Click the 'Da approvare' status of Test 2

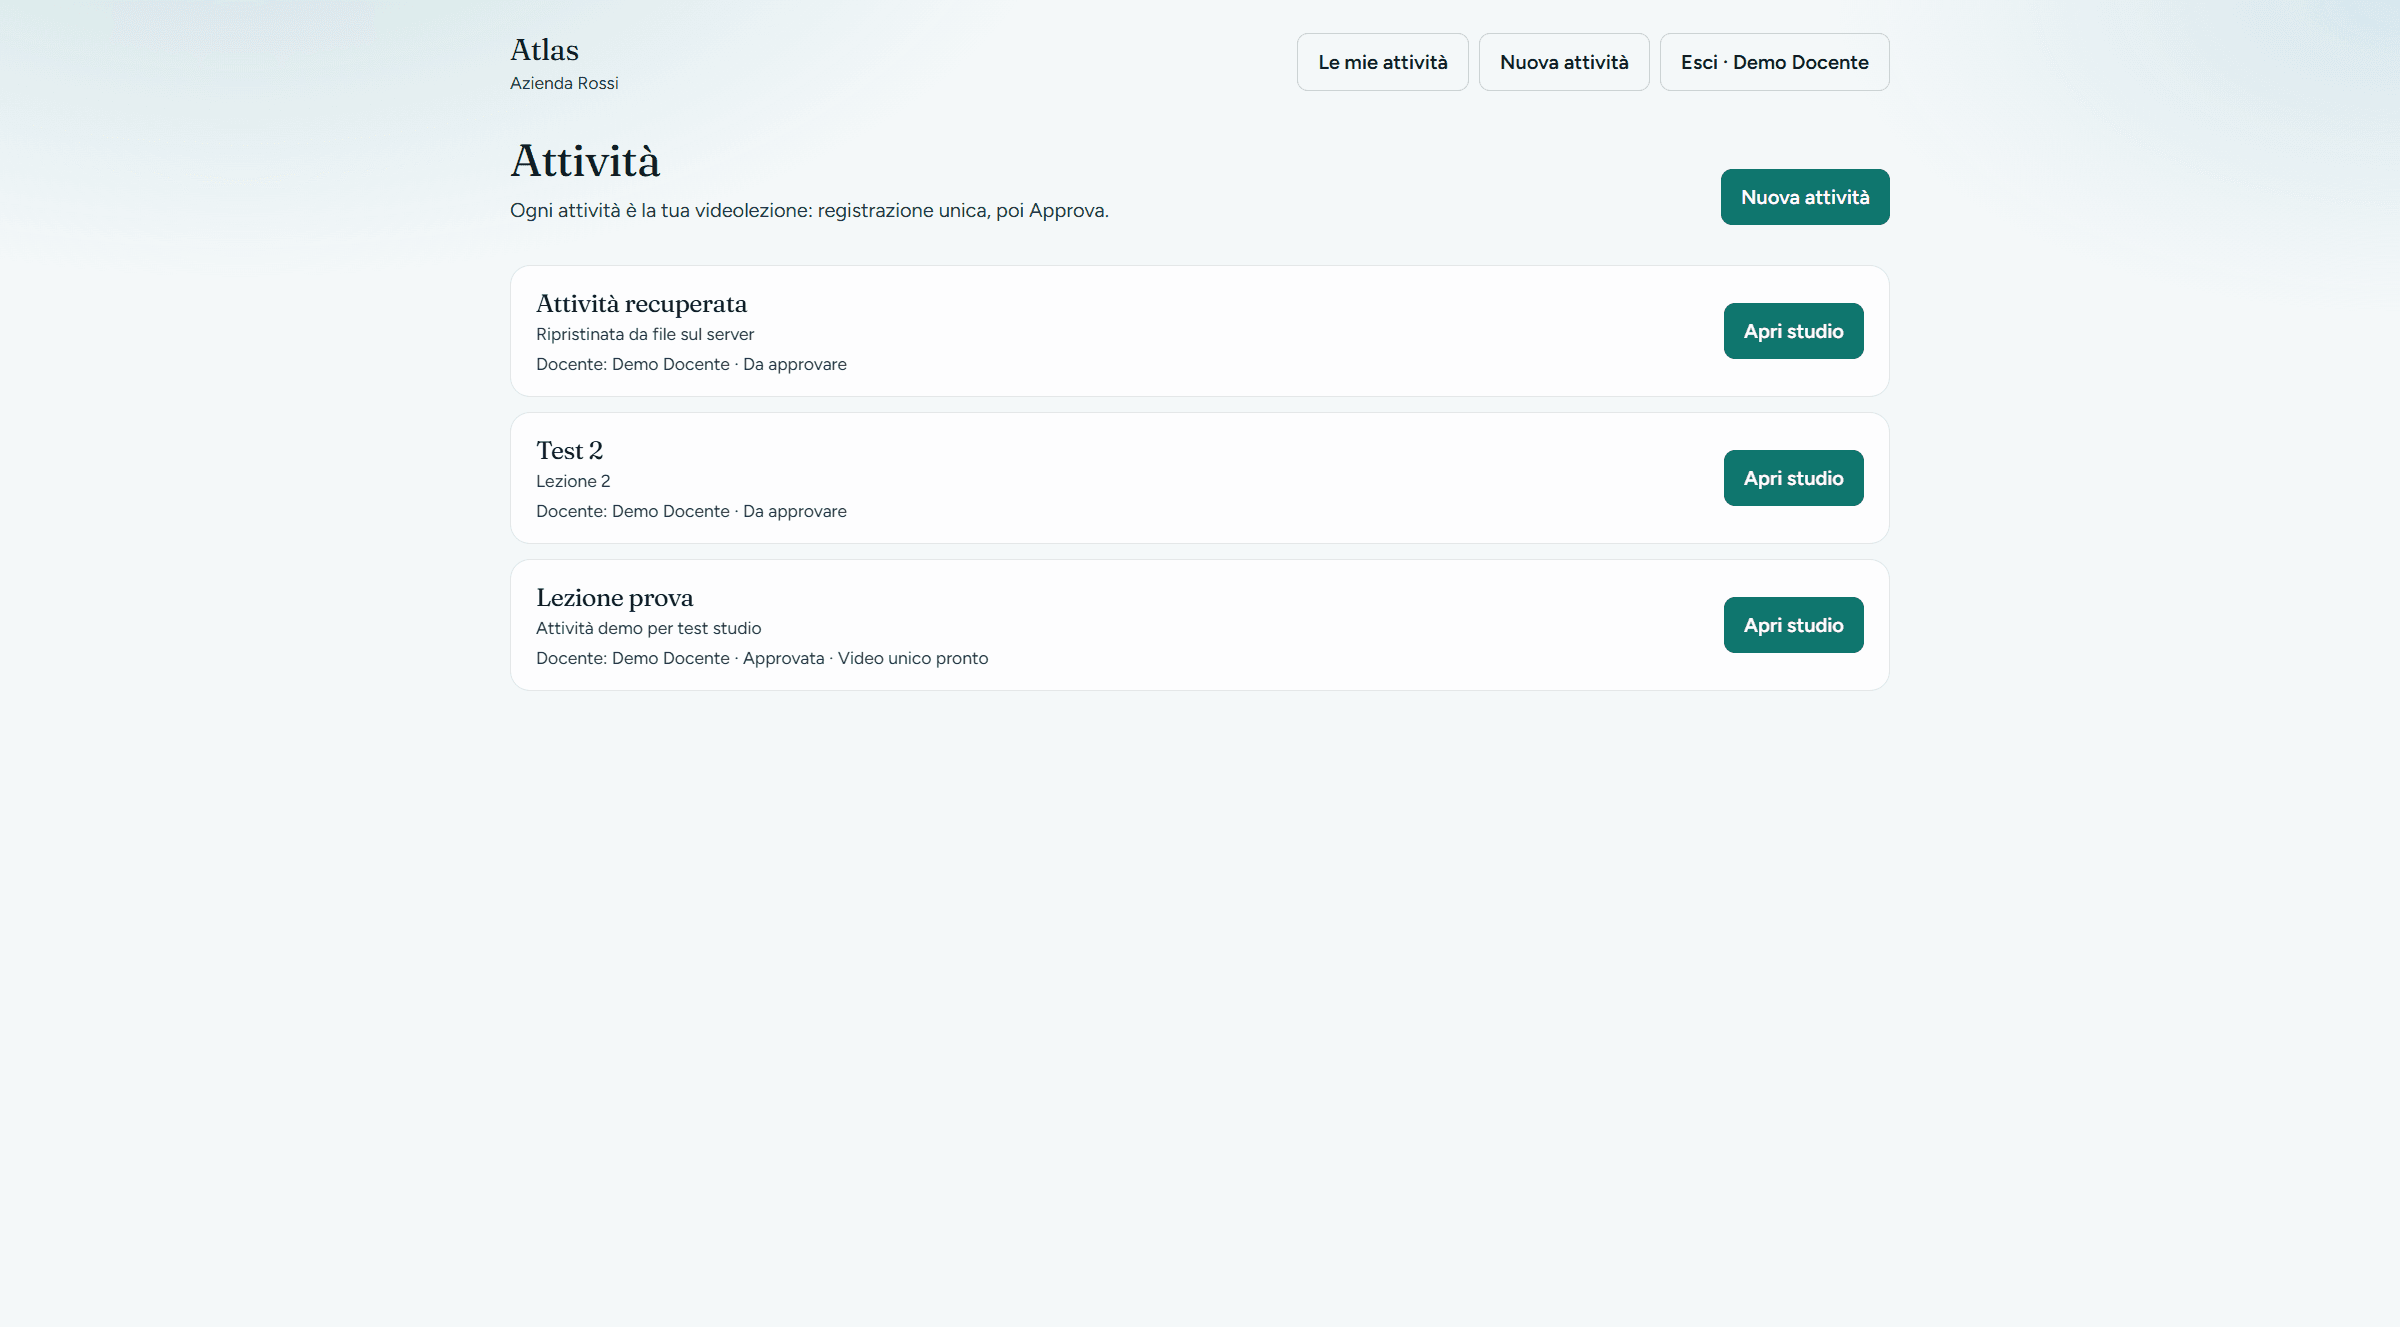click(x=794, y=511)
